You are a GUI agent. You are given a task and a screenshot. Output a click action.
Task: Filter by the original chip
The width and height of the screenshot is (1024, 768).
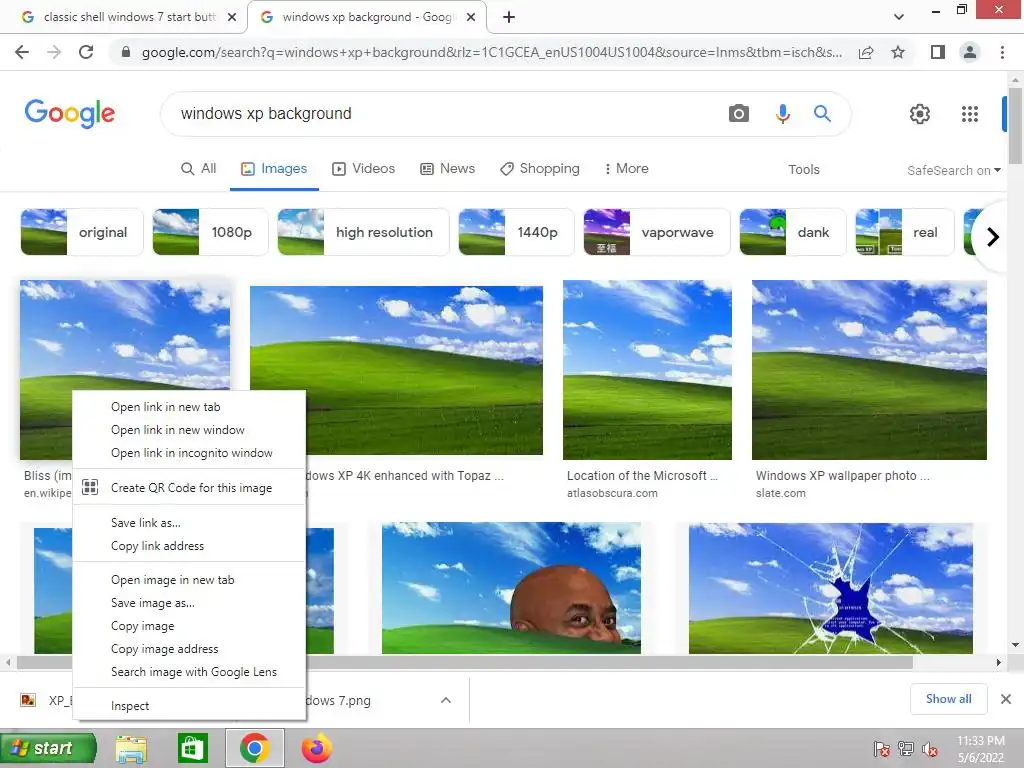(82, 232)
